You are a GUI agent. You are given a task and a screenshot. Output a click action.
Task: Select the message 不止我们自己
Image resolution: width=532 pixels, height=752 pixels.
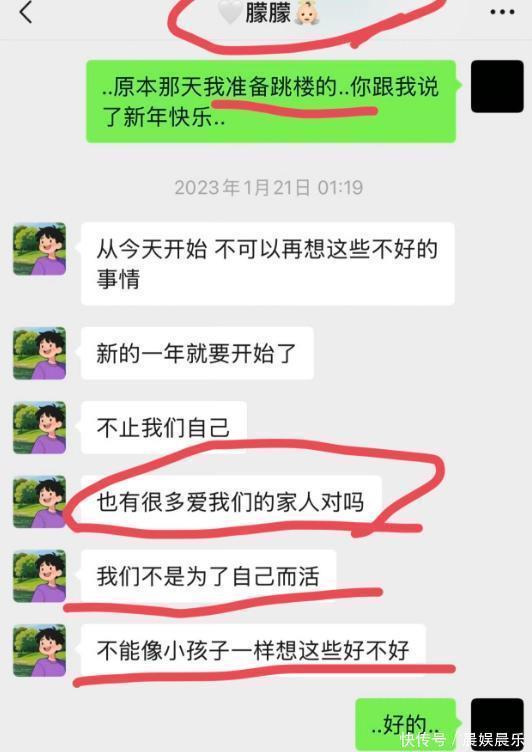coord(164,428)
